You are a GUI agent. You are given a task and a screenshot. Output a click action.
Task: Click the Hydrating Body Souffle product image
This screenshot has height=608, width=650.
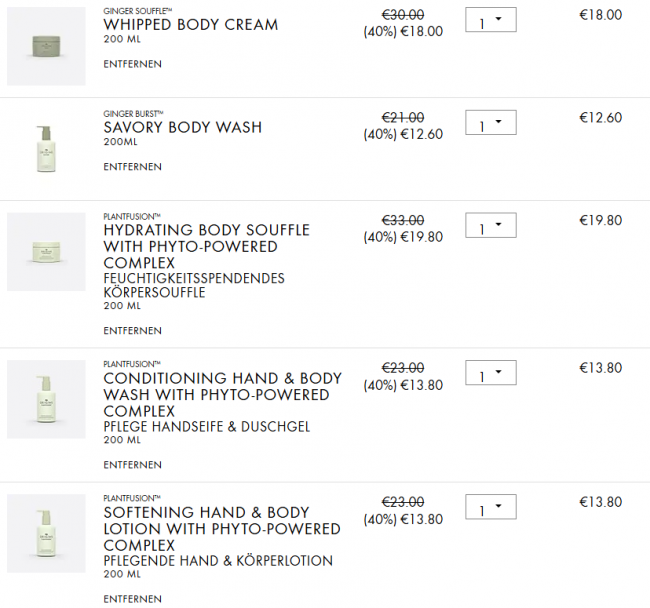[x=46, y=252]
